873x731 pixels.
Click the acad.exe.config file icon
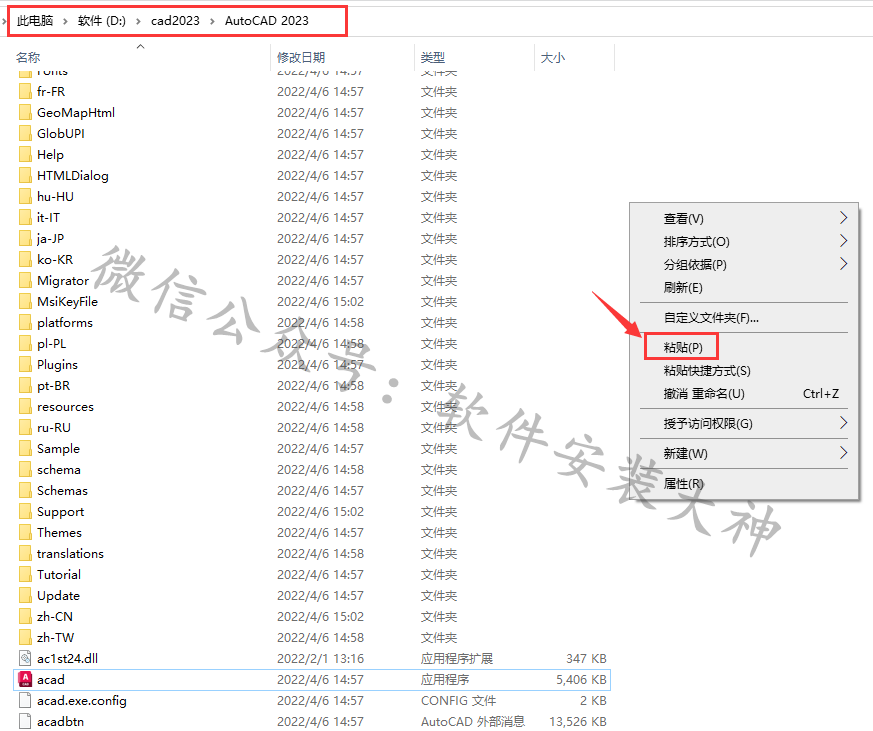(25, 700)
